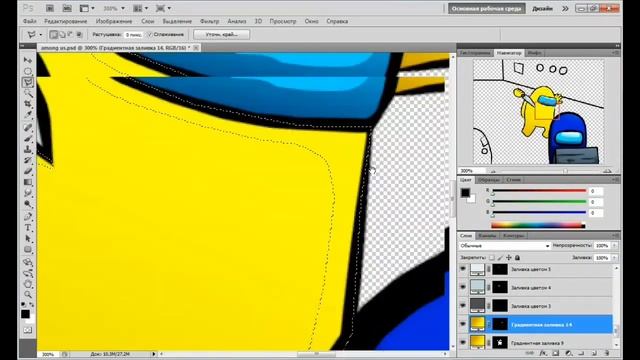Hide the Градиентная заливка 14 layer
This screenshot has height=360, width=640.
pos(463,324)
